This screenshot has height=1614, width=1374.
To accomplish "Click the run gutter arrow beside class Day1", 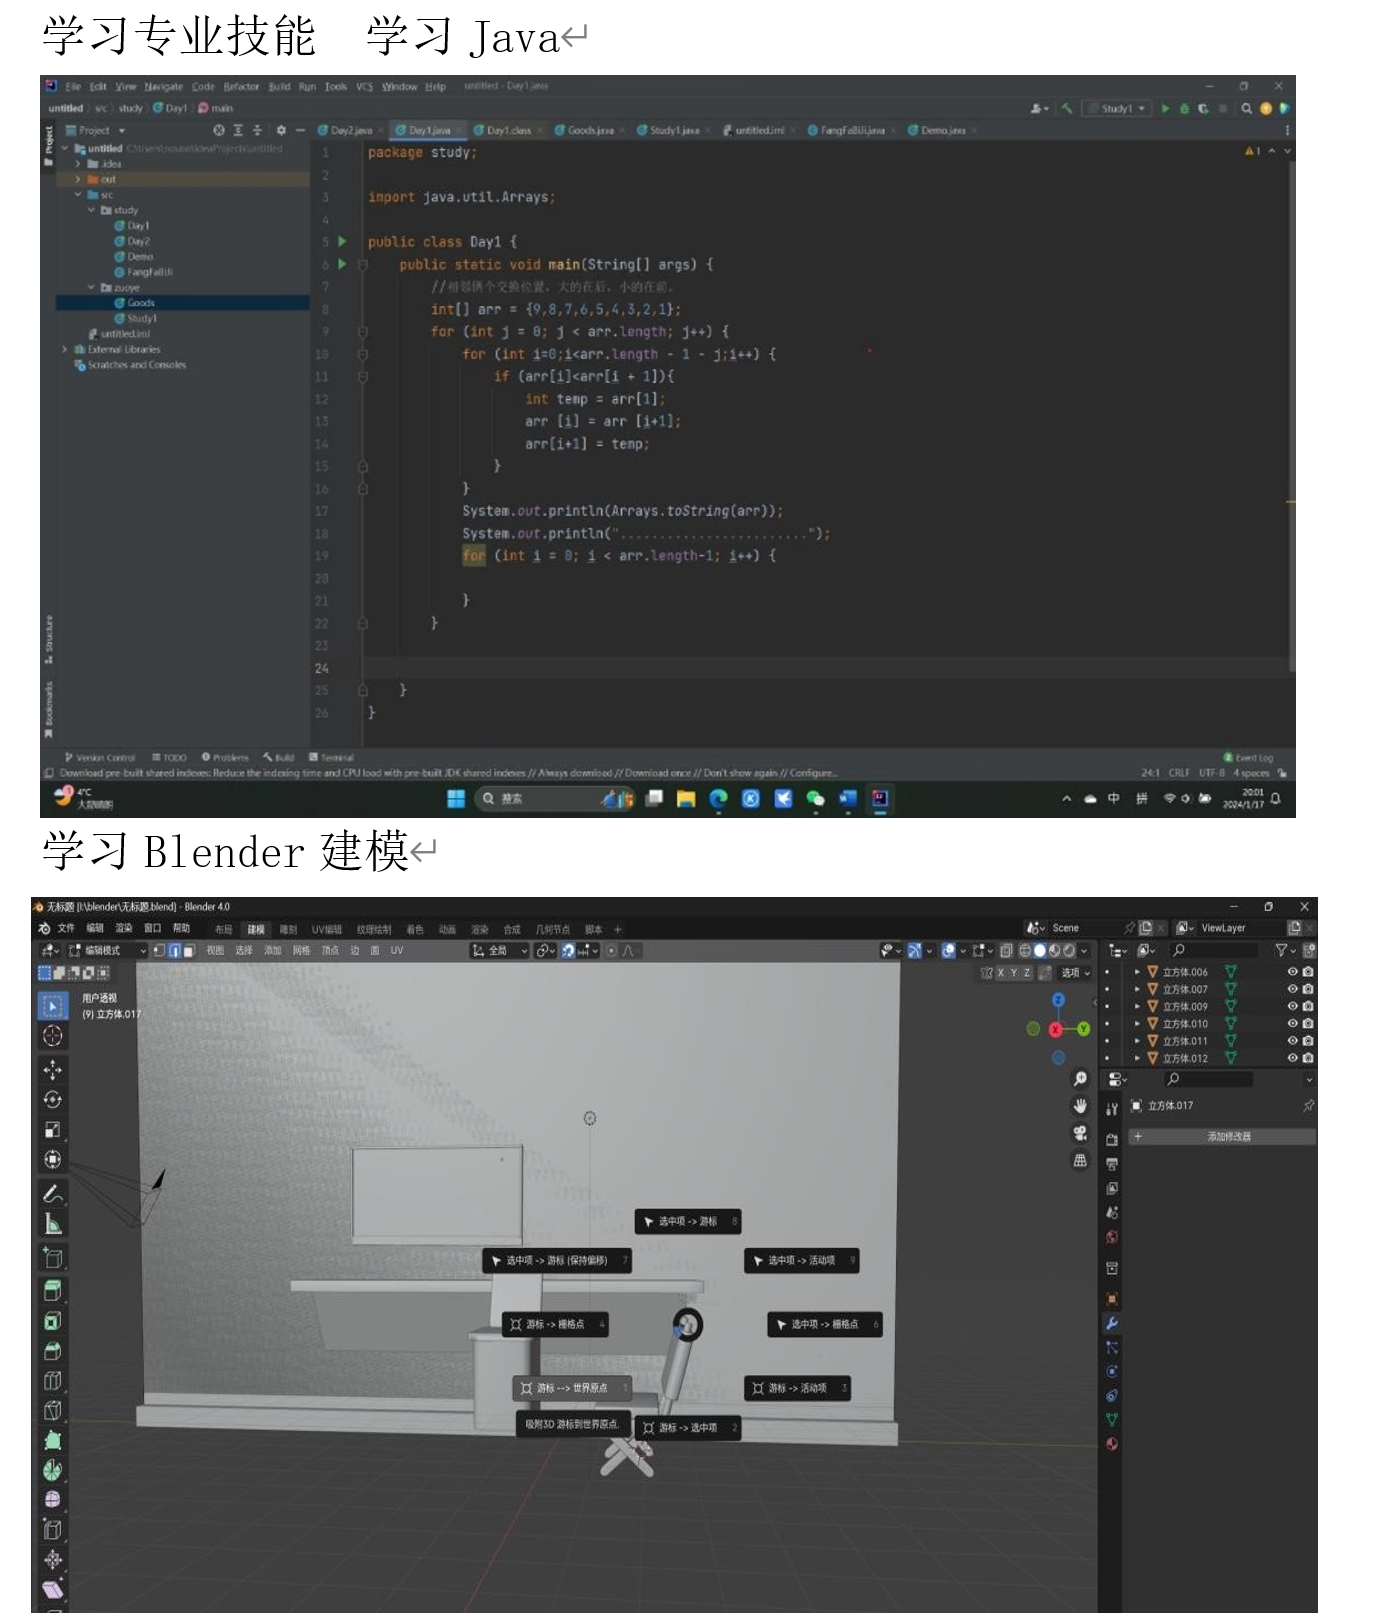I will tap(342, 242).
